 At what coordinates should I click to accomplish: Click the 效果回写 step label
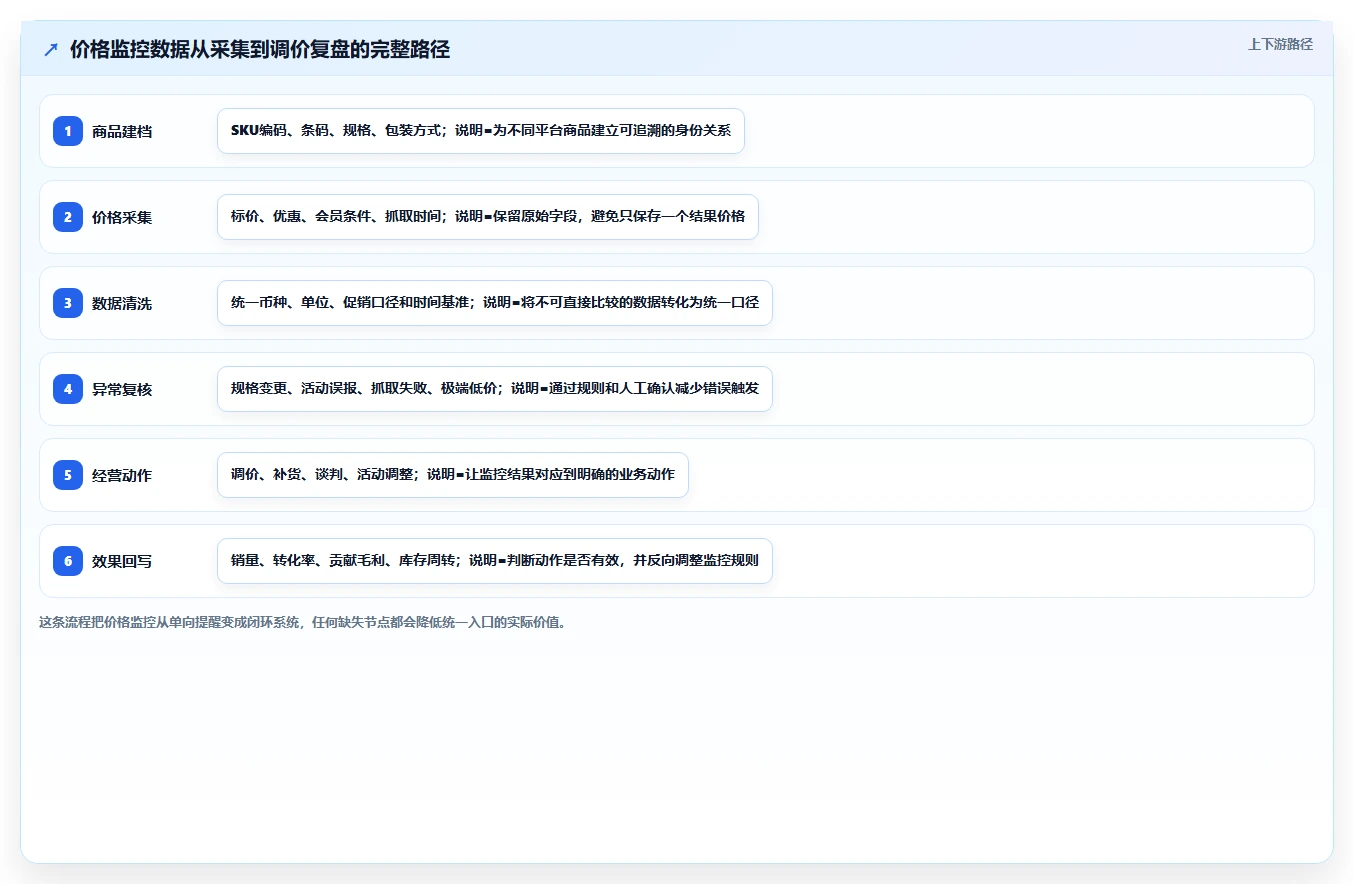[122, 561]
